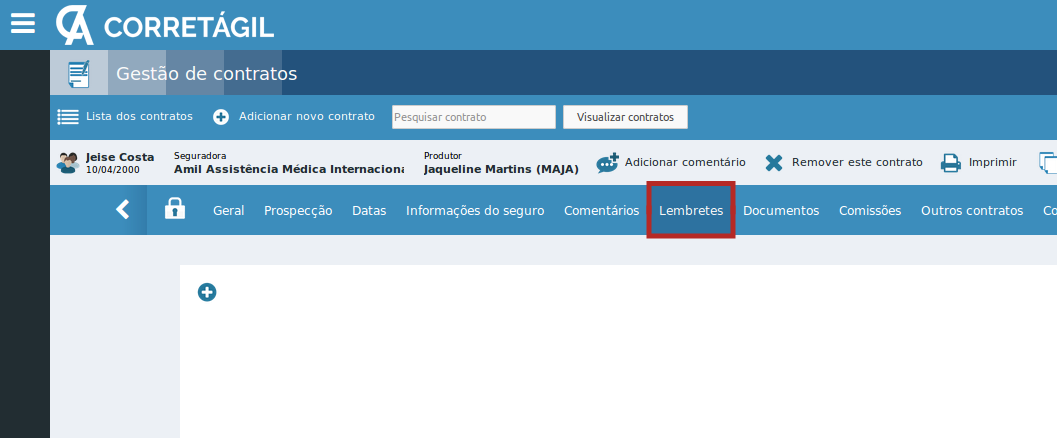Screen dimensions: 1057x438
Task: Switch to the Datas tab
Action: tap(369, 211)
